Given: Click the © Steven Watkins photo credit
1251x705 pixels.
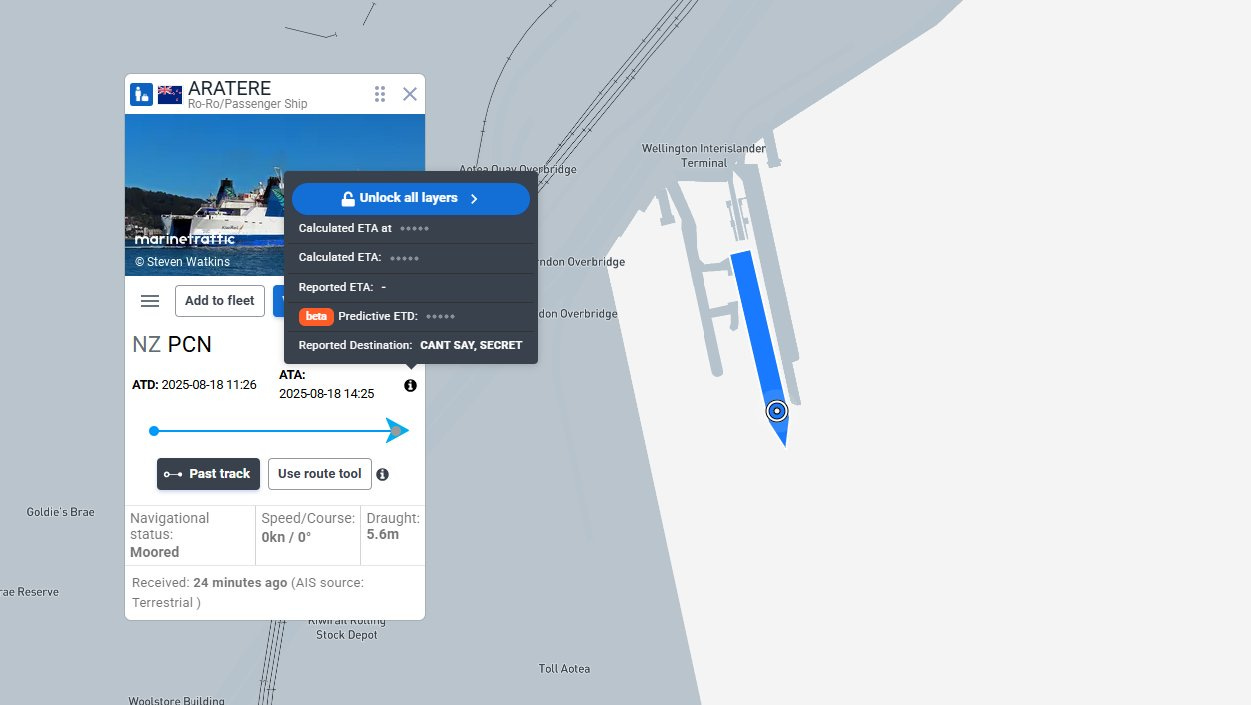Looking at the screenshot, I should coord(182,262).
